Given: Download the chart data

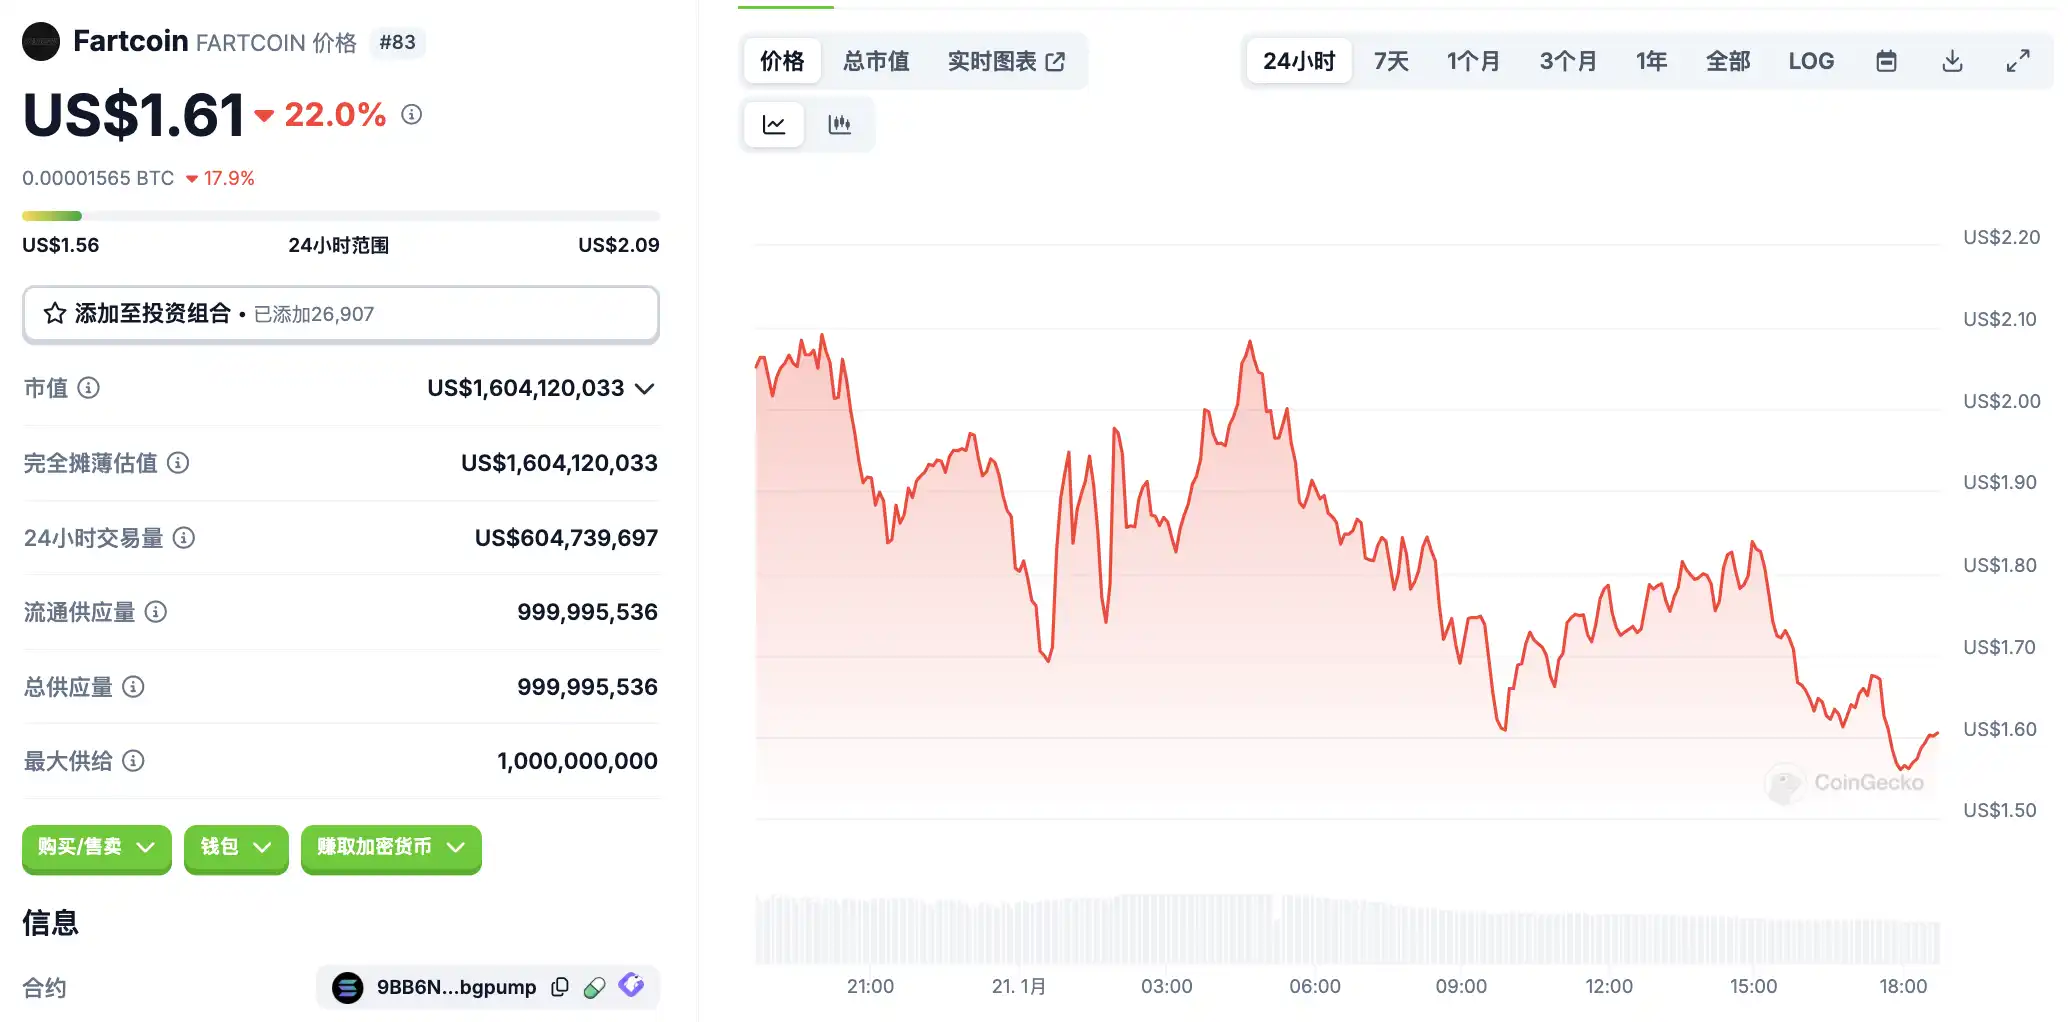Looking at the screenshot, I should 1952,61.
